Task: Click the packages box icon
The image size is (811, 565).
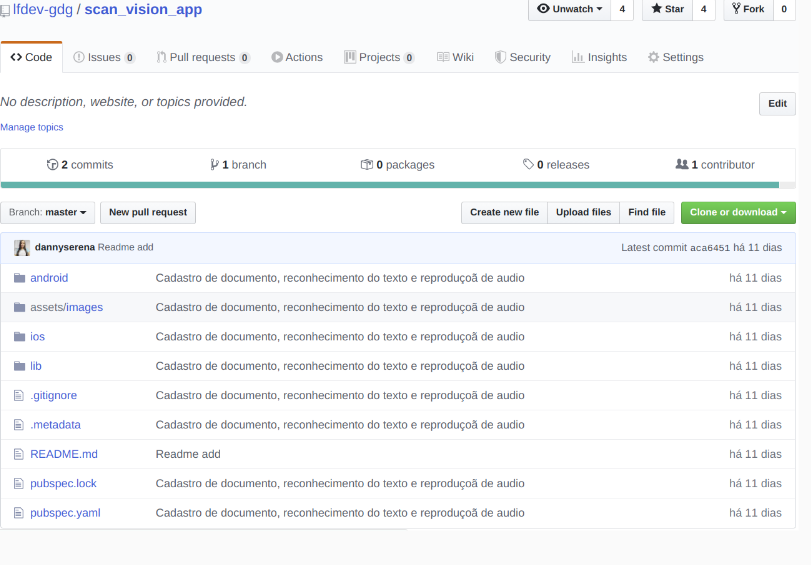Action: [367, 165]
